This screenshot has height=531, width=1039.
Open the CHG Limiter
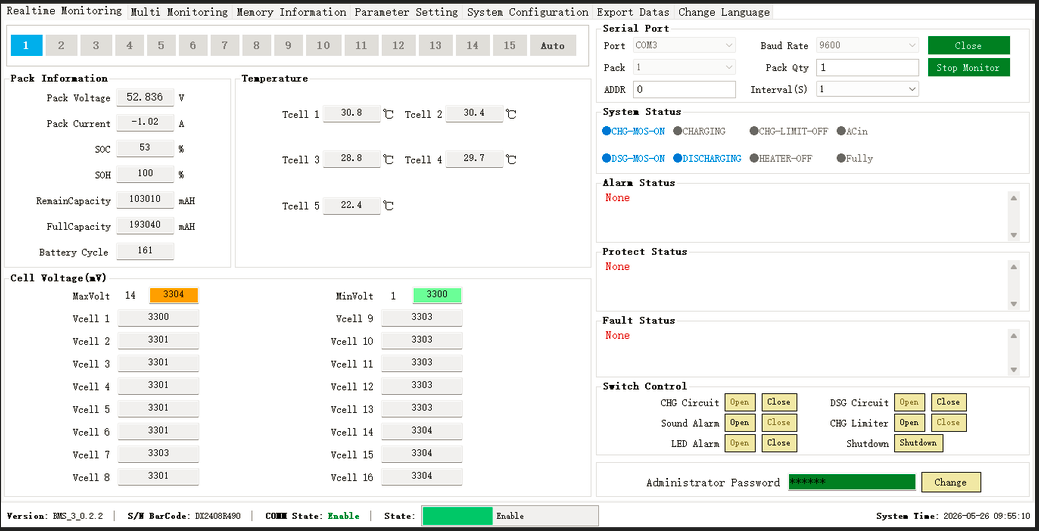pyautogui.click(x=909, y=422)
